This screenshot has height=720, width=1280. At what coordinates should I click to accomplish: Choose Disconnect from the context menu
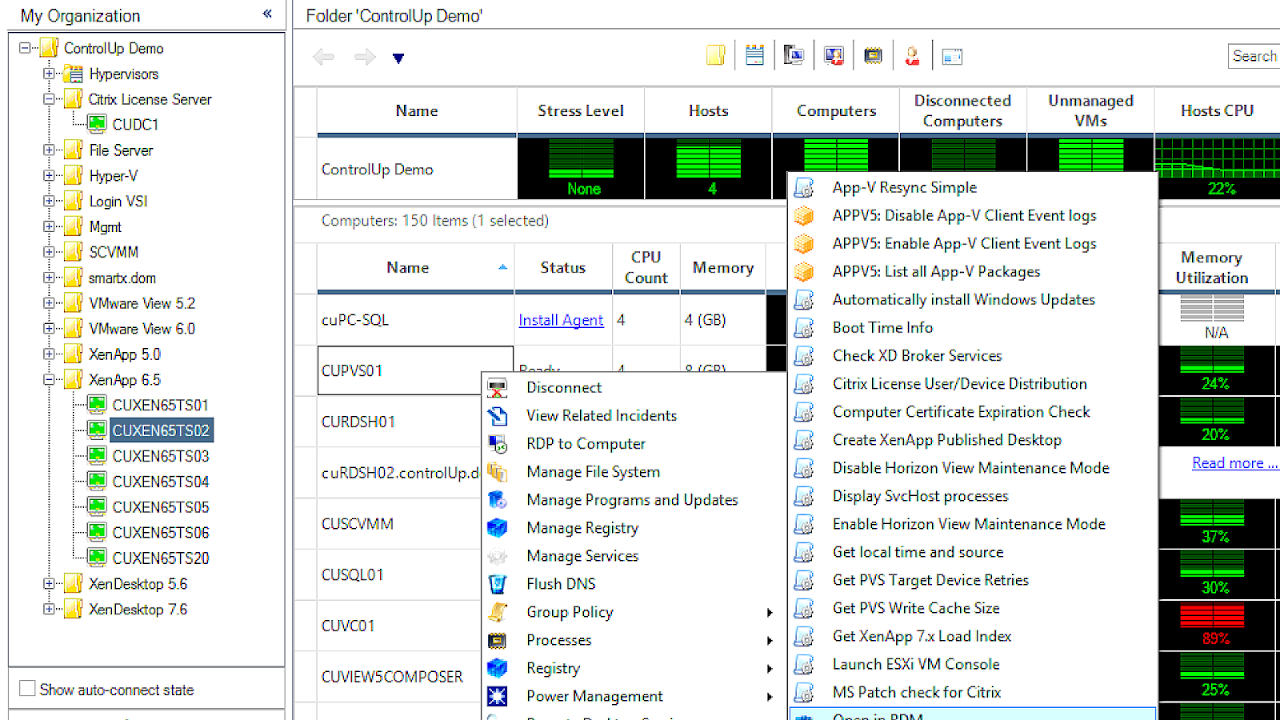pos(564,388)
